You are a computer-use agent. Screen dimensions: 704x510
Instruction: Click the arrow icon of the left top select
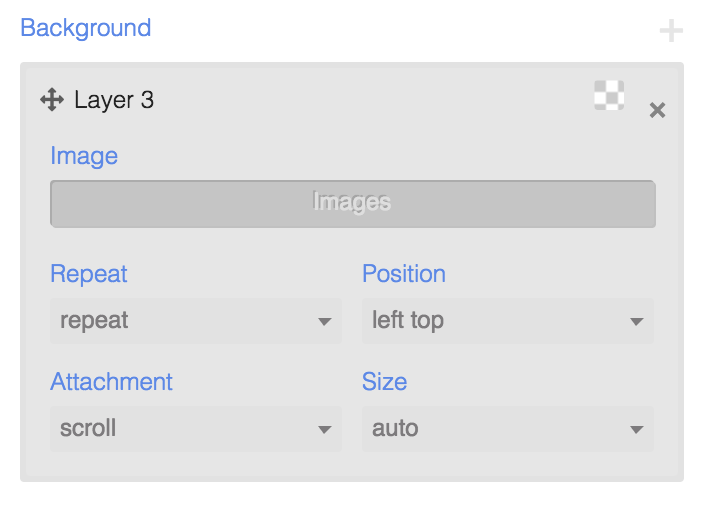[x=637, y=321]
